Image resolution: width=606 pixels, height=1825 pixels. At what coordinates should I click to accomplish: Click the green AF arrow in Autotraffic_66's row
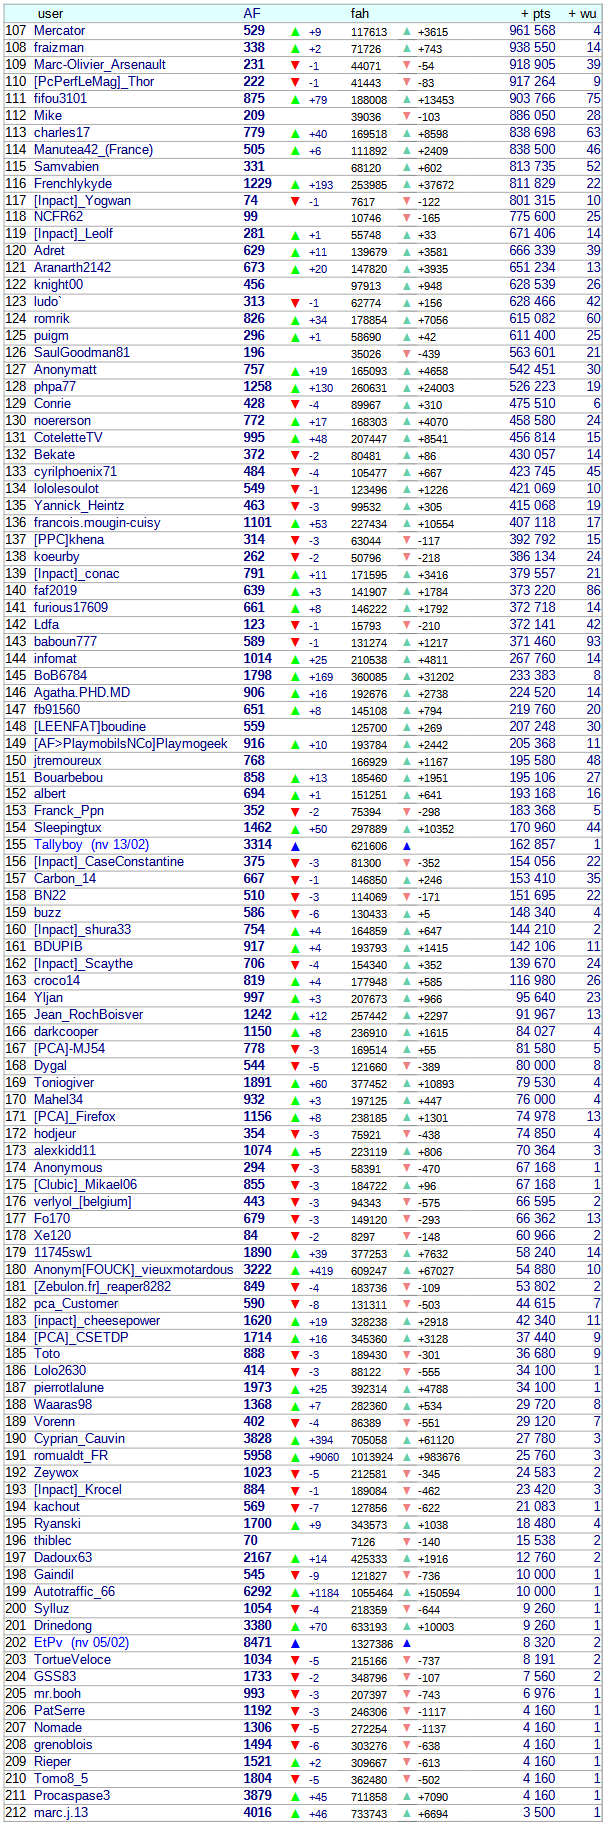point(295,1592)
